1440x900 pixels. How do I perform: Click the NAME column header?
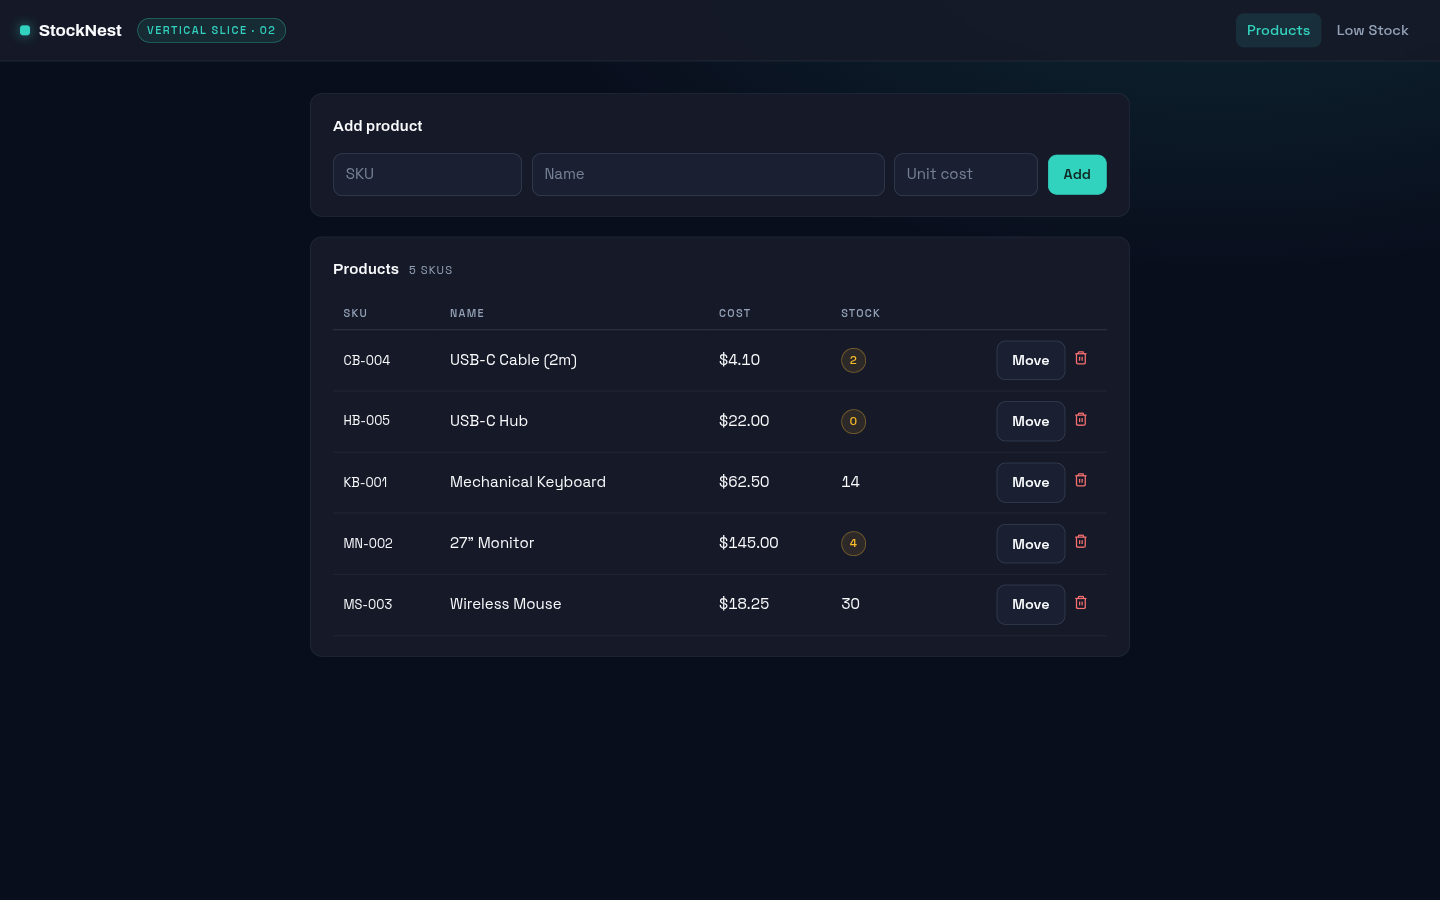click(x=467, y=313)
